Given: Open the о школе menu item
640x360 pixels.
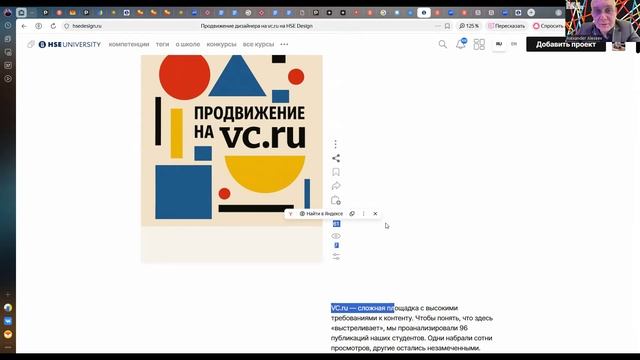Looking at the screenshot, I should tap(188, 44).
